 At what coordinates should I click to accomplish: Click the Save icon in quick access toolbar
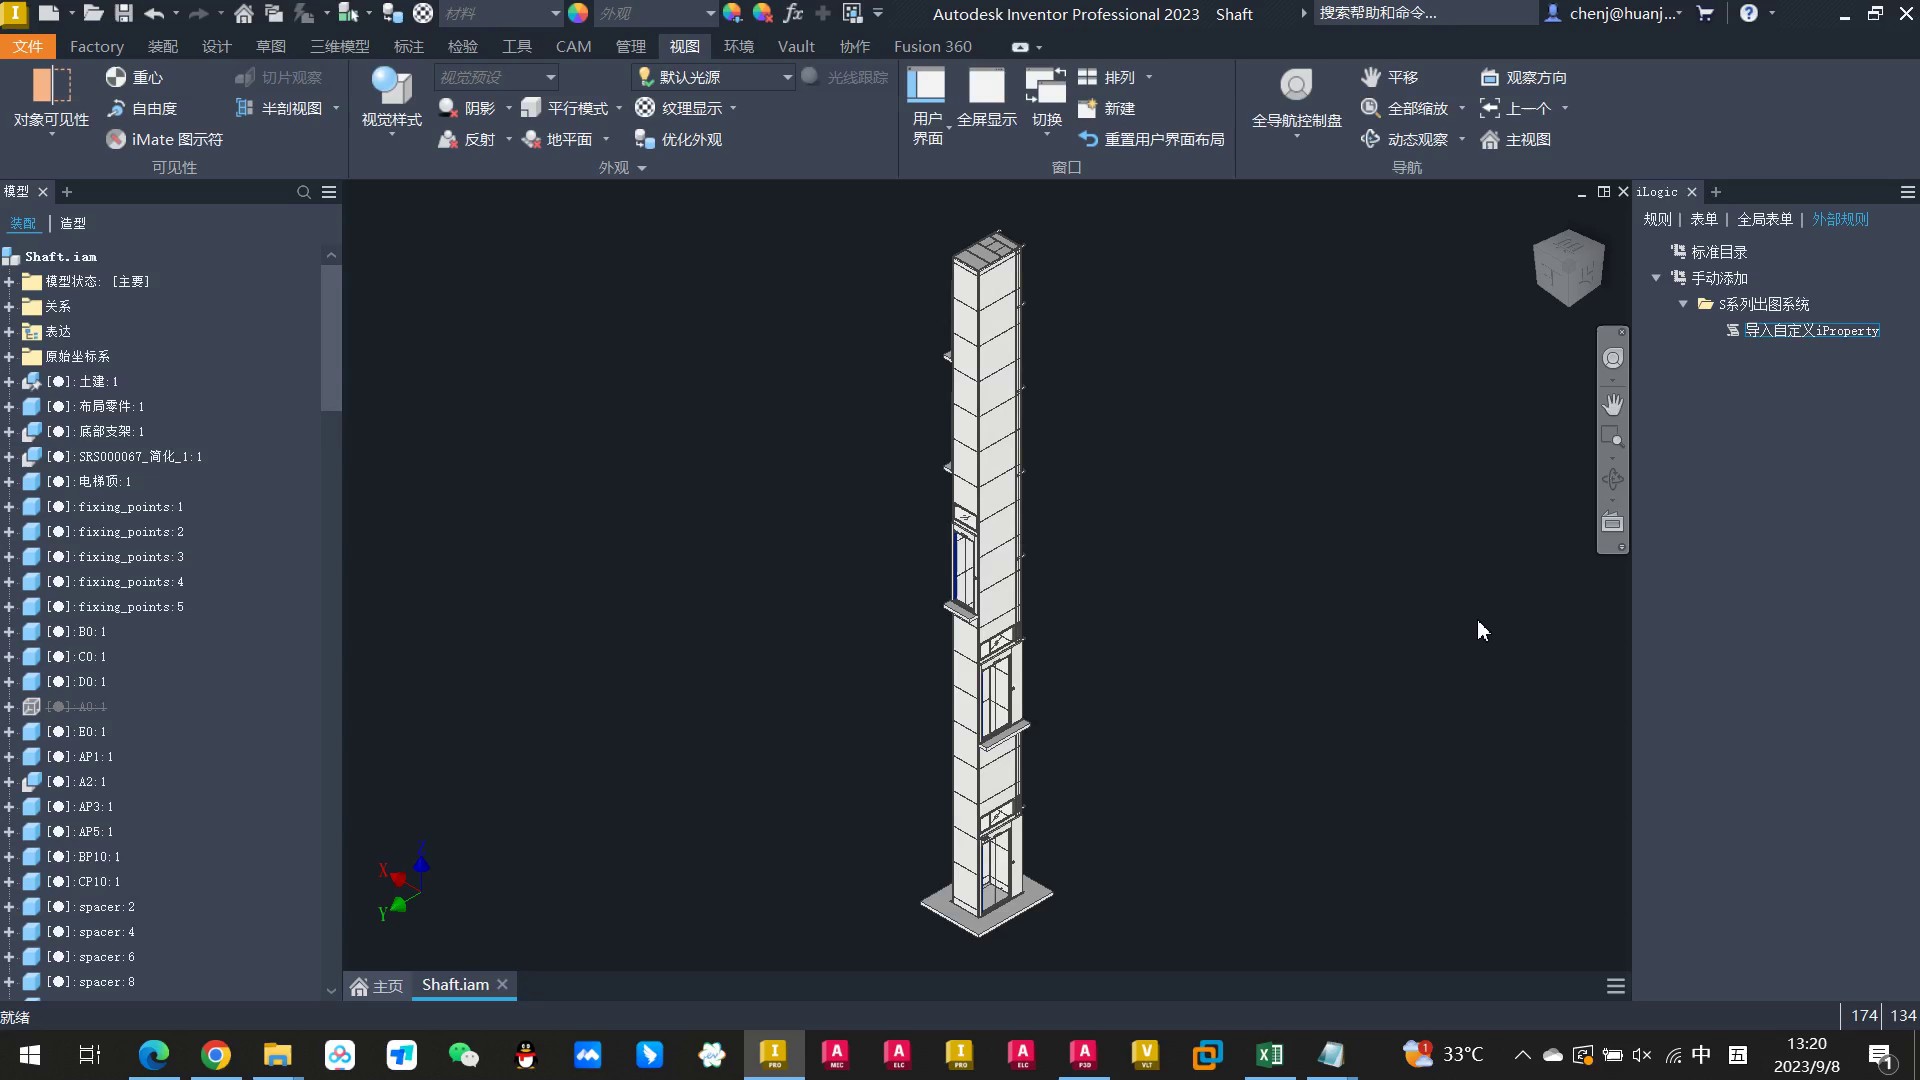point(124,13)
